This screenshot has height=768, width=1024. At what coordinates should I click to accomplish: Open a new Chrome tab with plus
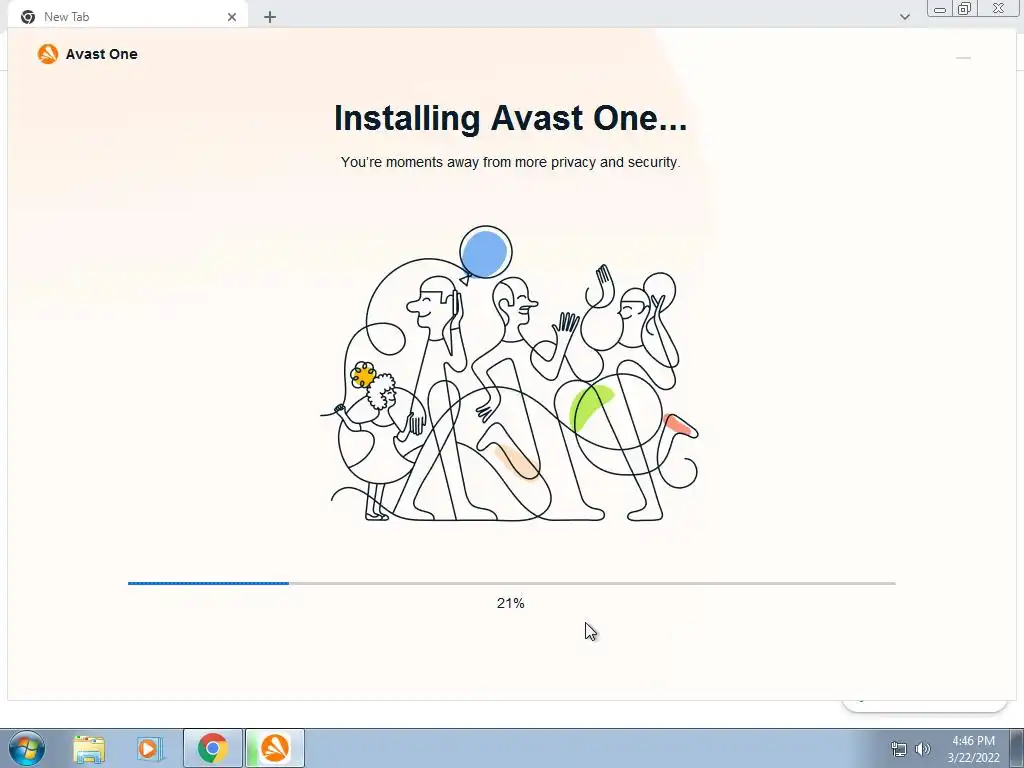[x=270, y=17]
